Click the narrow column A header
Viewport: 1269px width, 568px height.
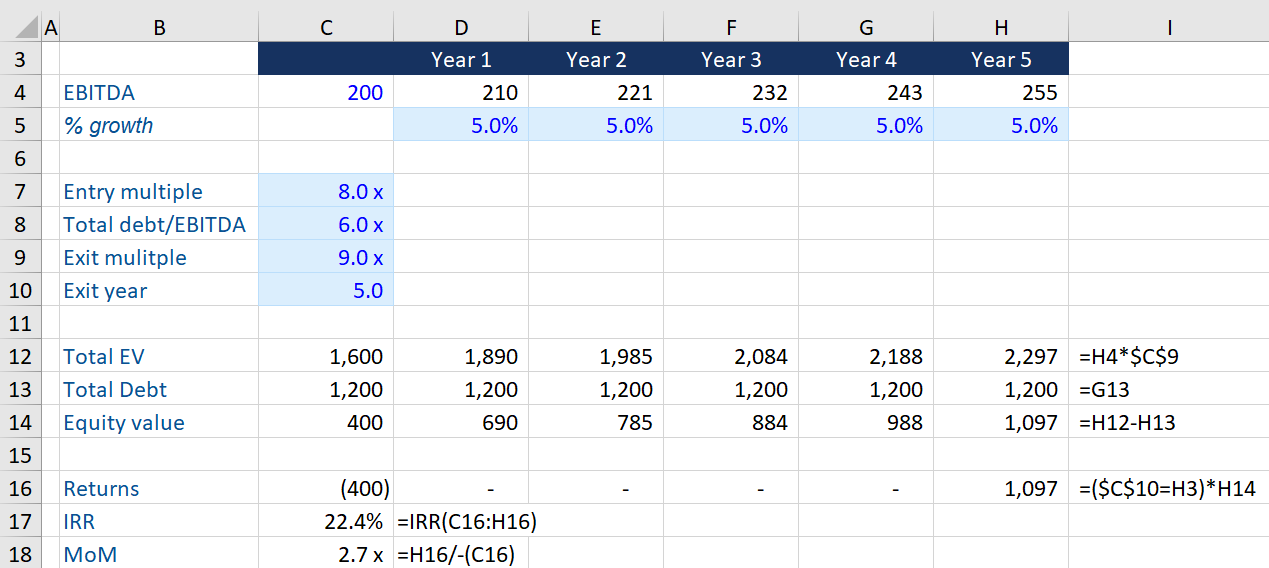coord(50,28)
